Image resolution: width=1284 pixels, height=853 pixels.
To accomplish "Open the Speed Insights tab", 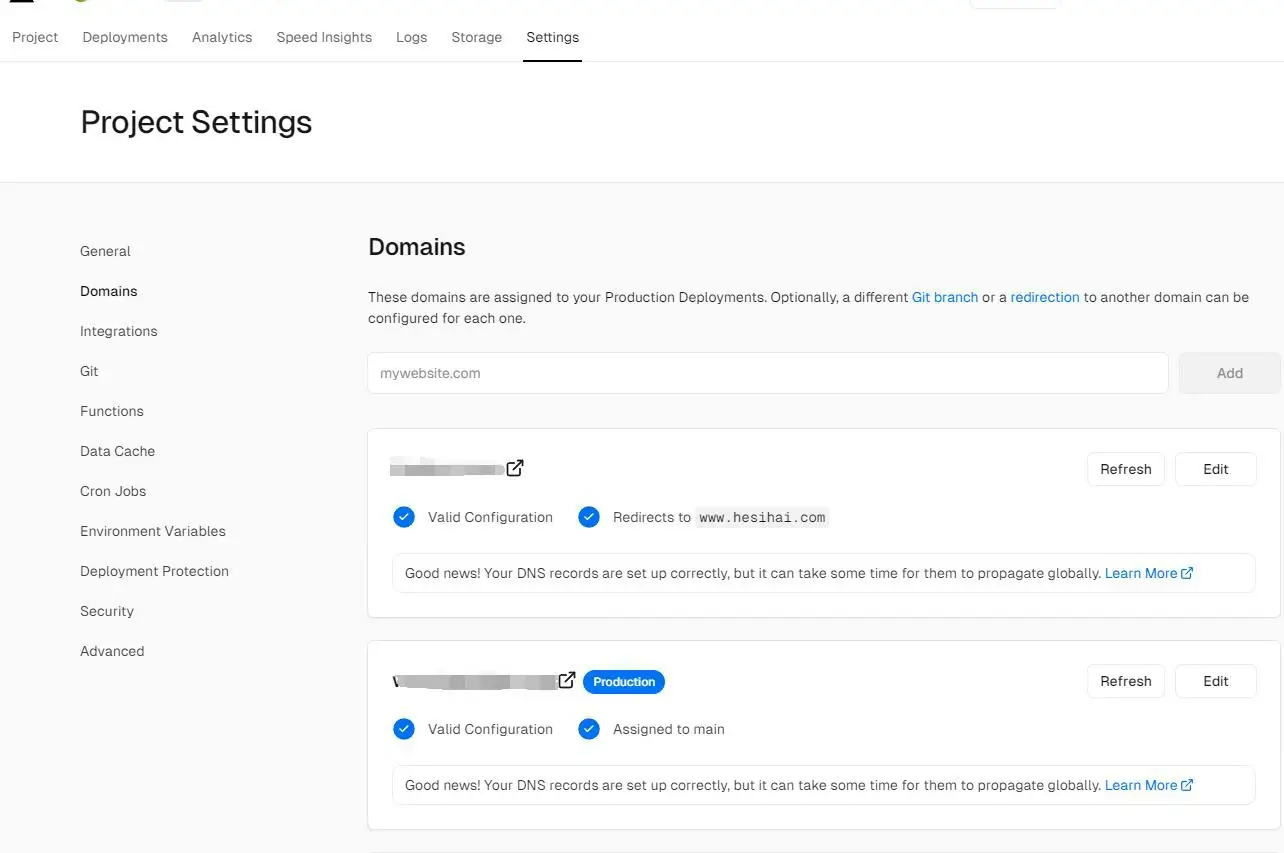I will (324, 37).
